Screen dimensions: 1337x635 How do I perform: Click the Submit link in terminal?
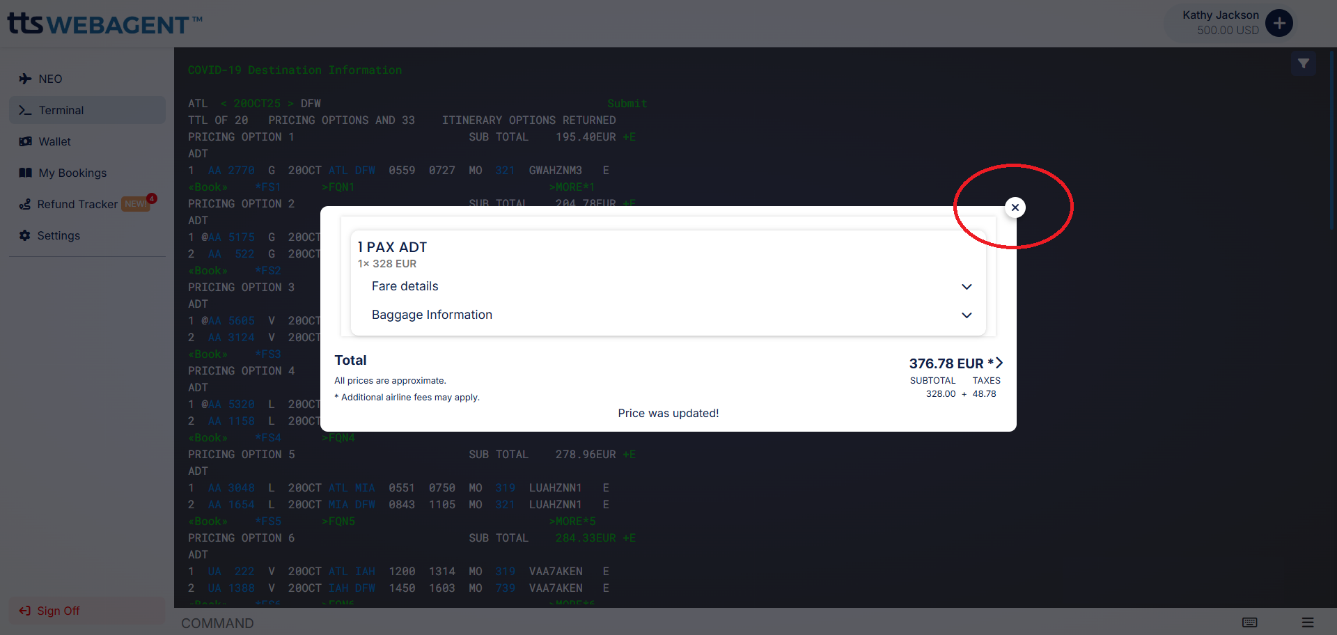pos(627,103)
